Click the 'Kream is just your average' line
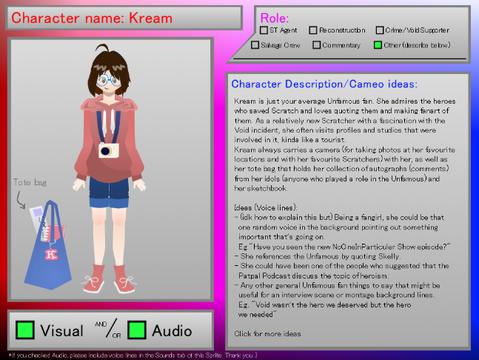Viewport: 479px width, 360px height. 345,101
